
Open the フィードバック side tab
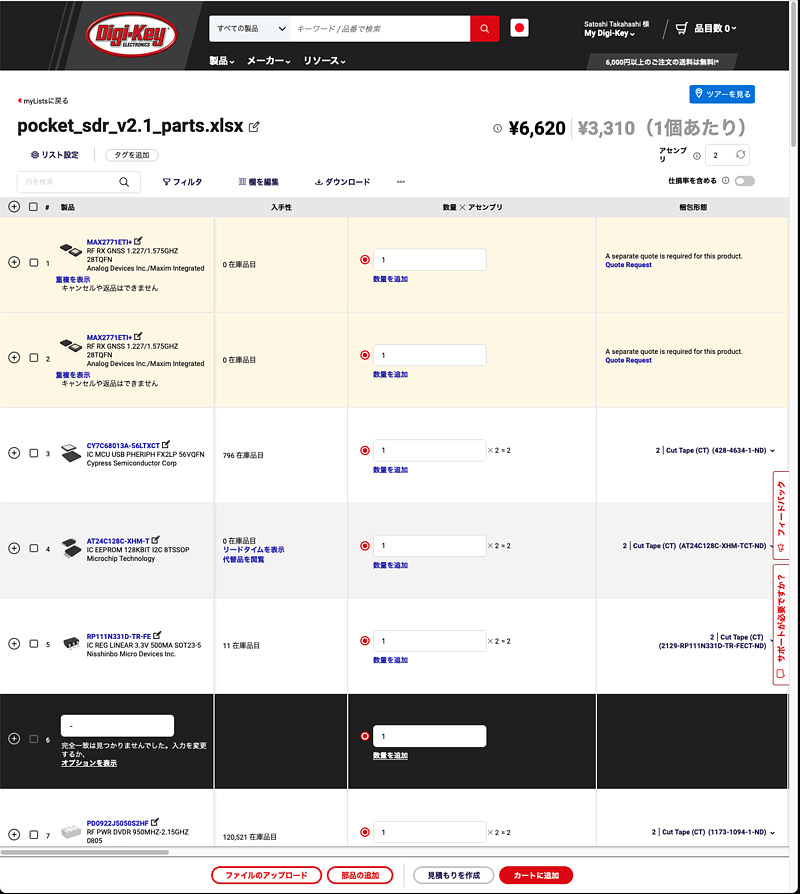pos(781,516)
